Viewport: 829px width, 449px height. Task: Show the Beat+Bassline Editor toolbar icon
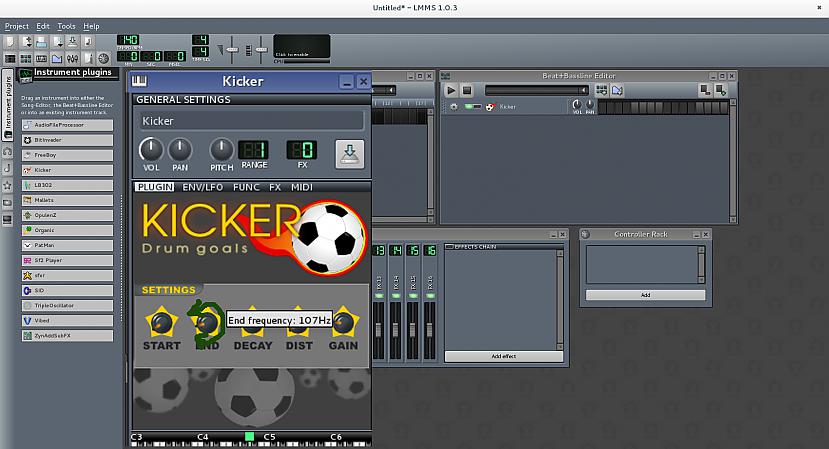[26, 58]
